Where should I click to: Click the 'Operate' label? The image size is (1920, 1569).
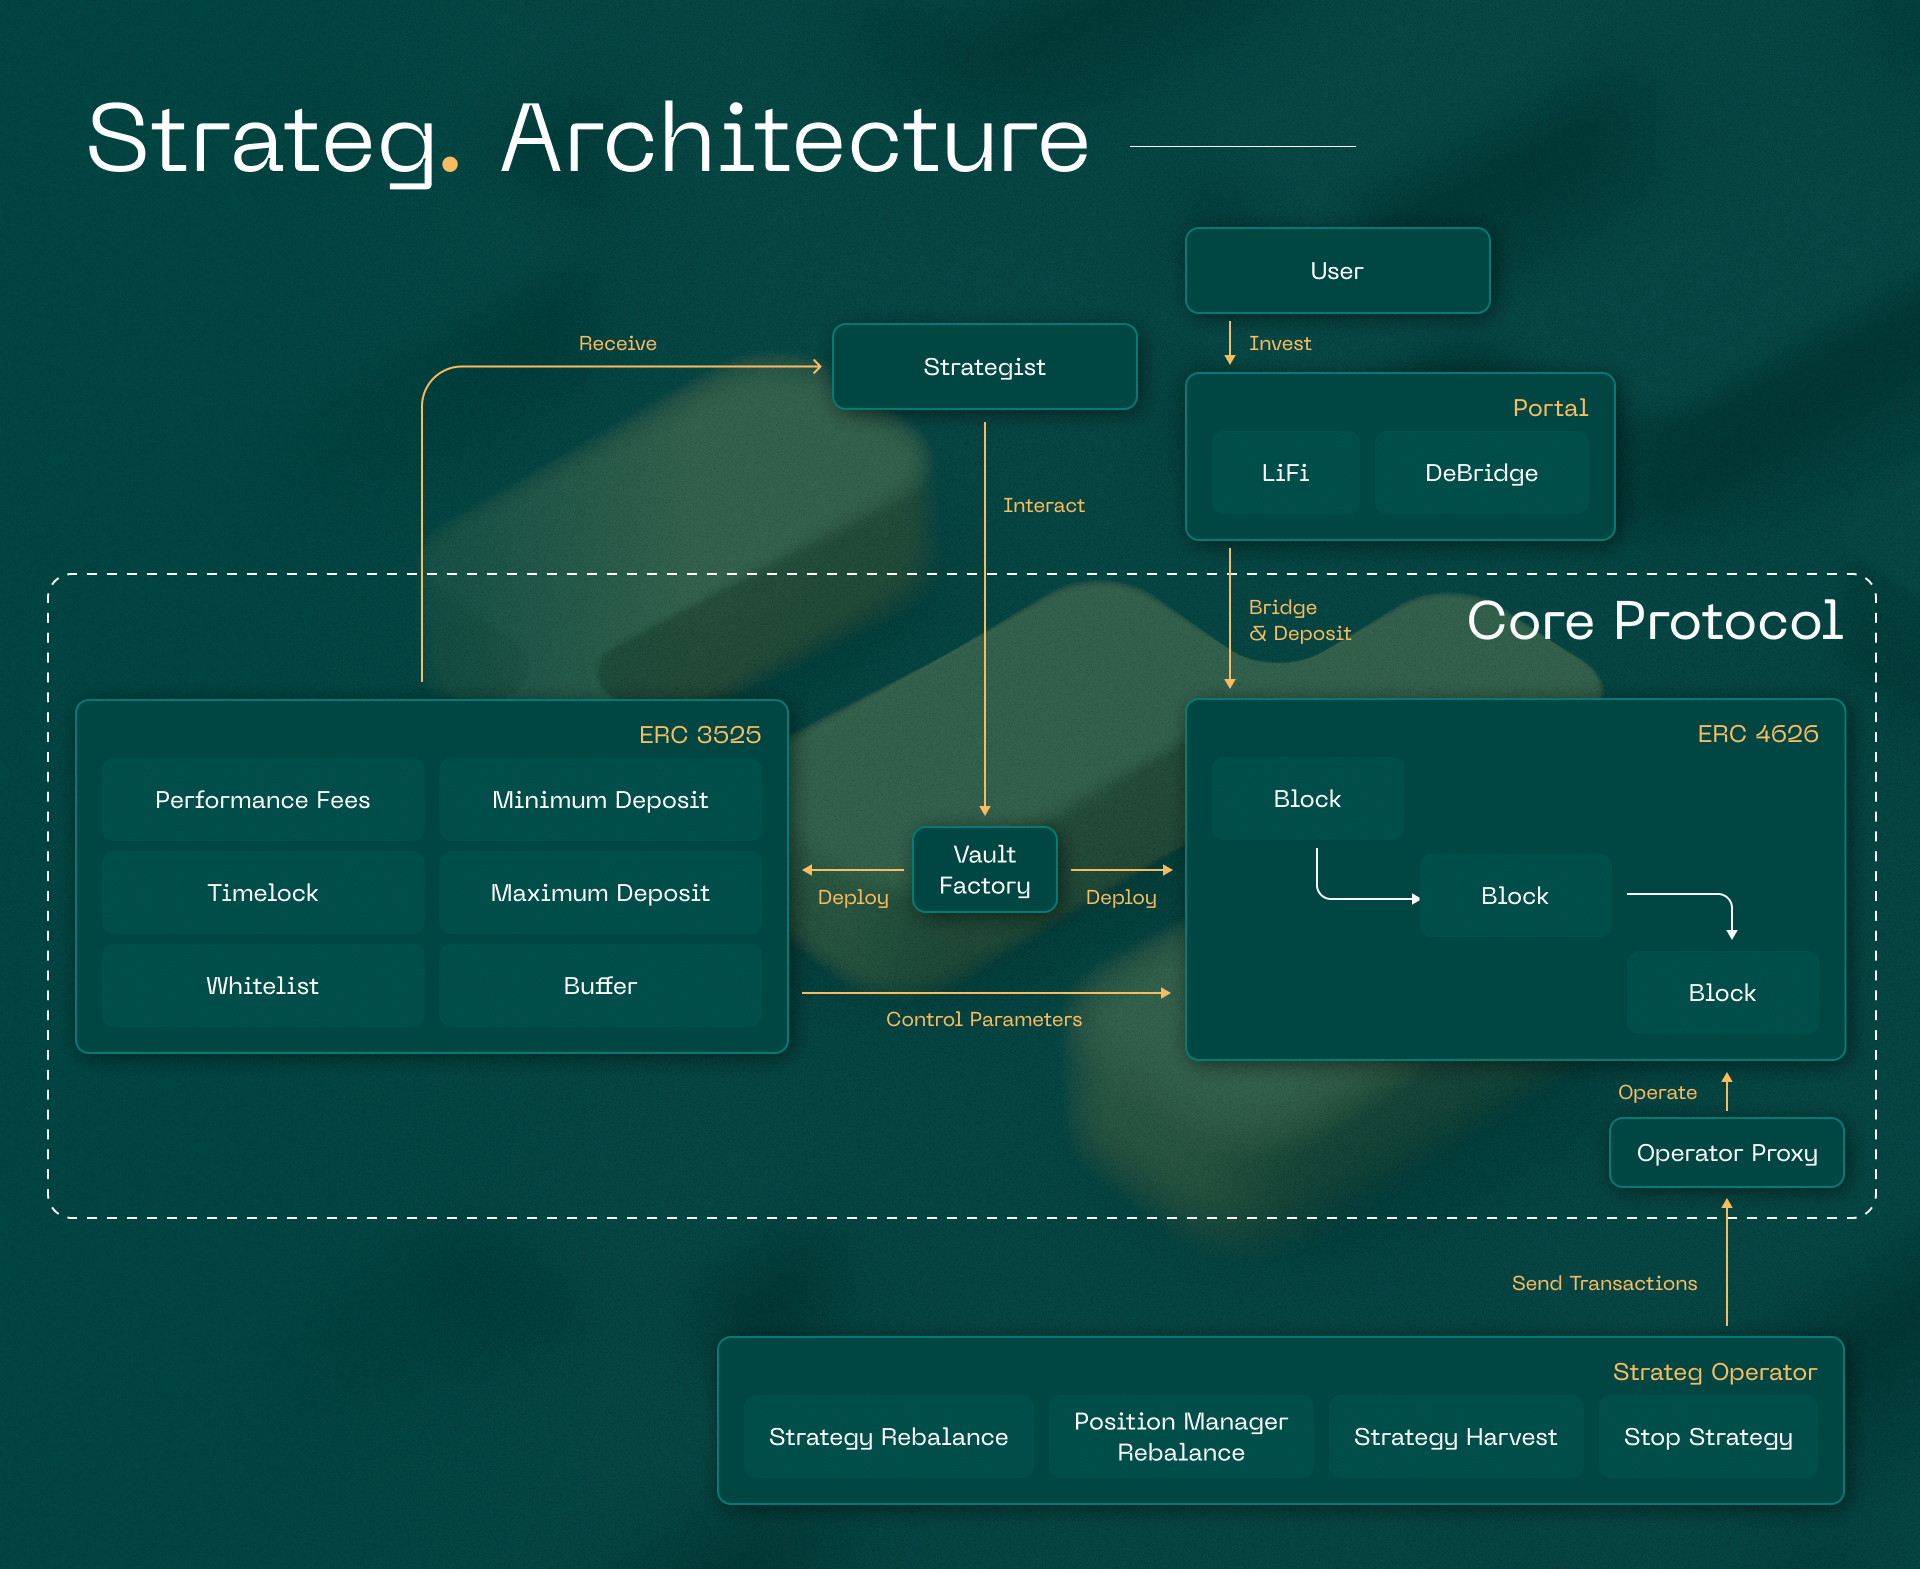1657,1092
